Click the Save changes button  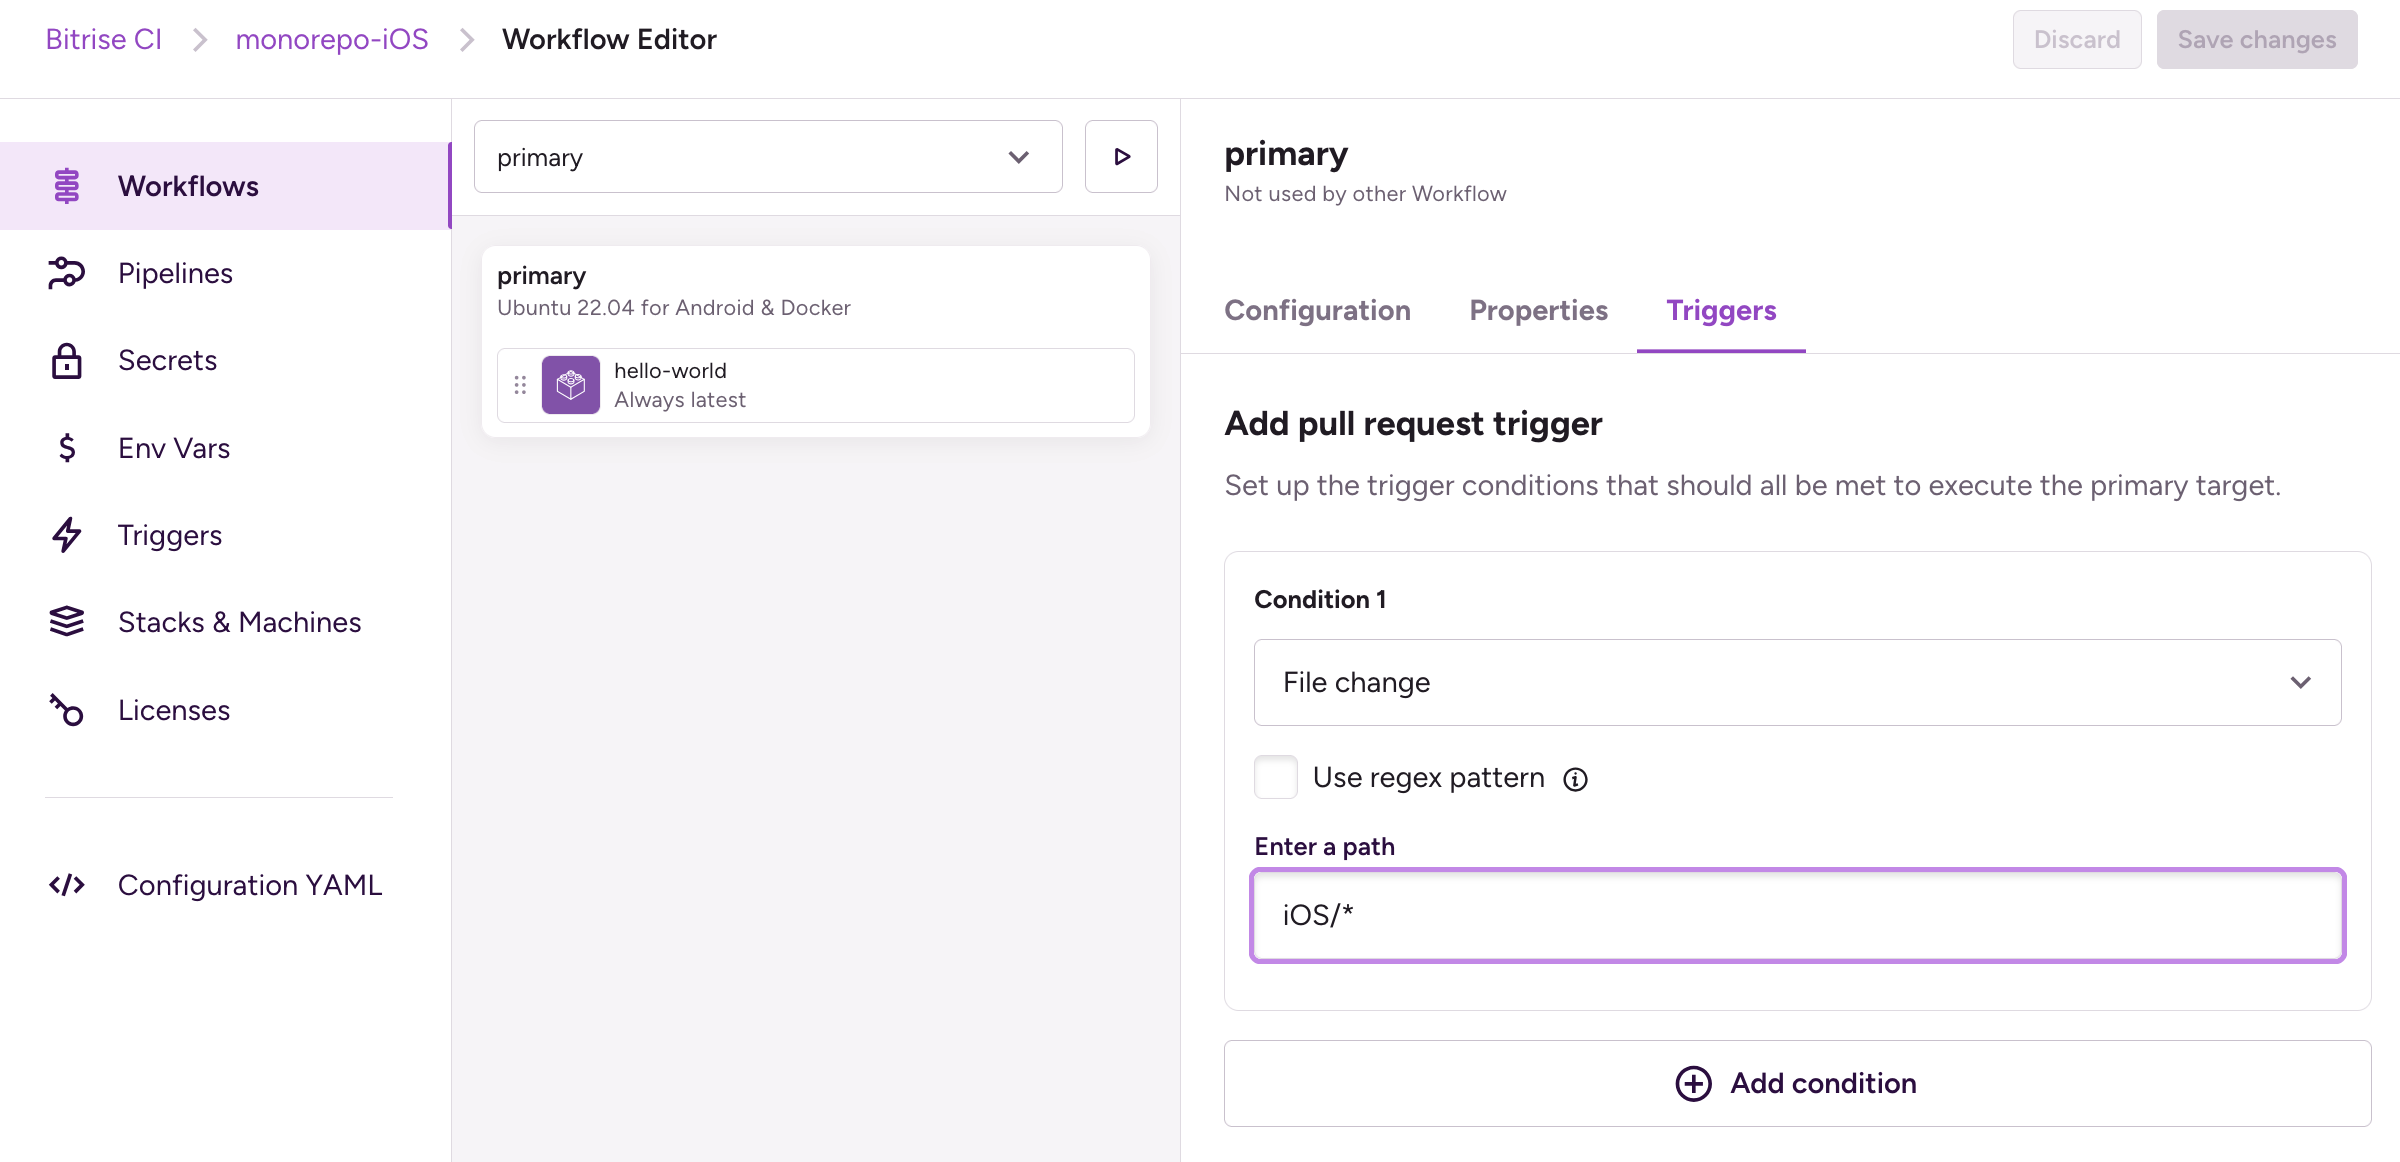[x=2257, y=40]
